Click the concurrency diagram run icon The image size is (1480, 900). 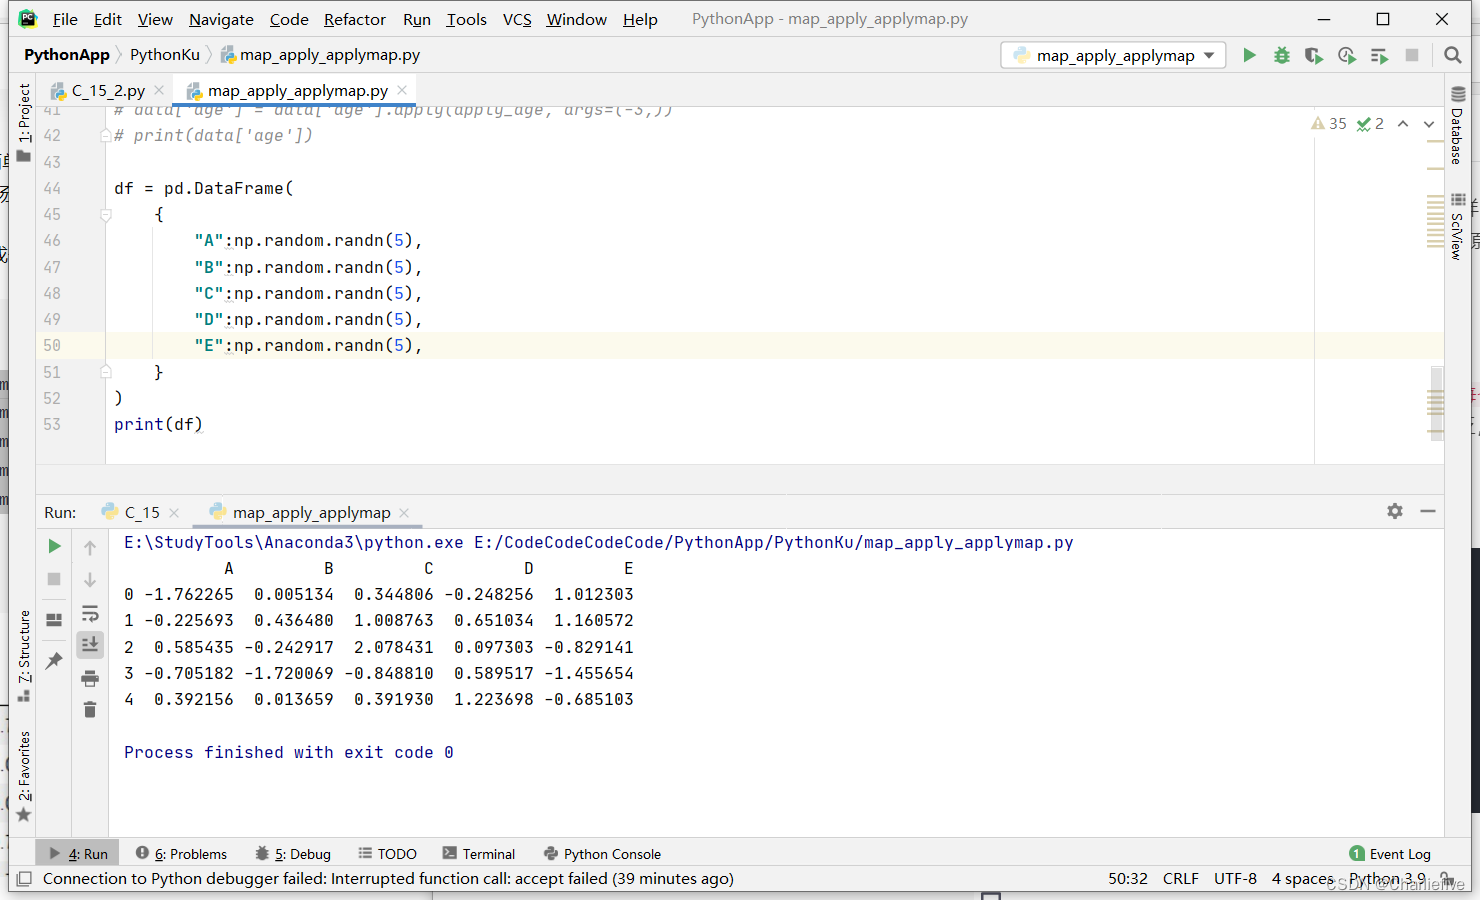tap(1379, 55)
